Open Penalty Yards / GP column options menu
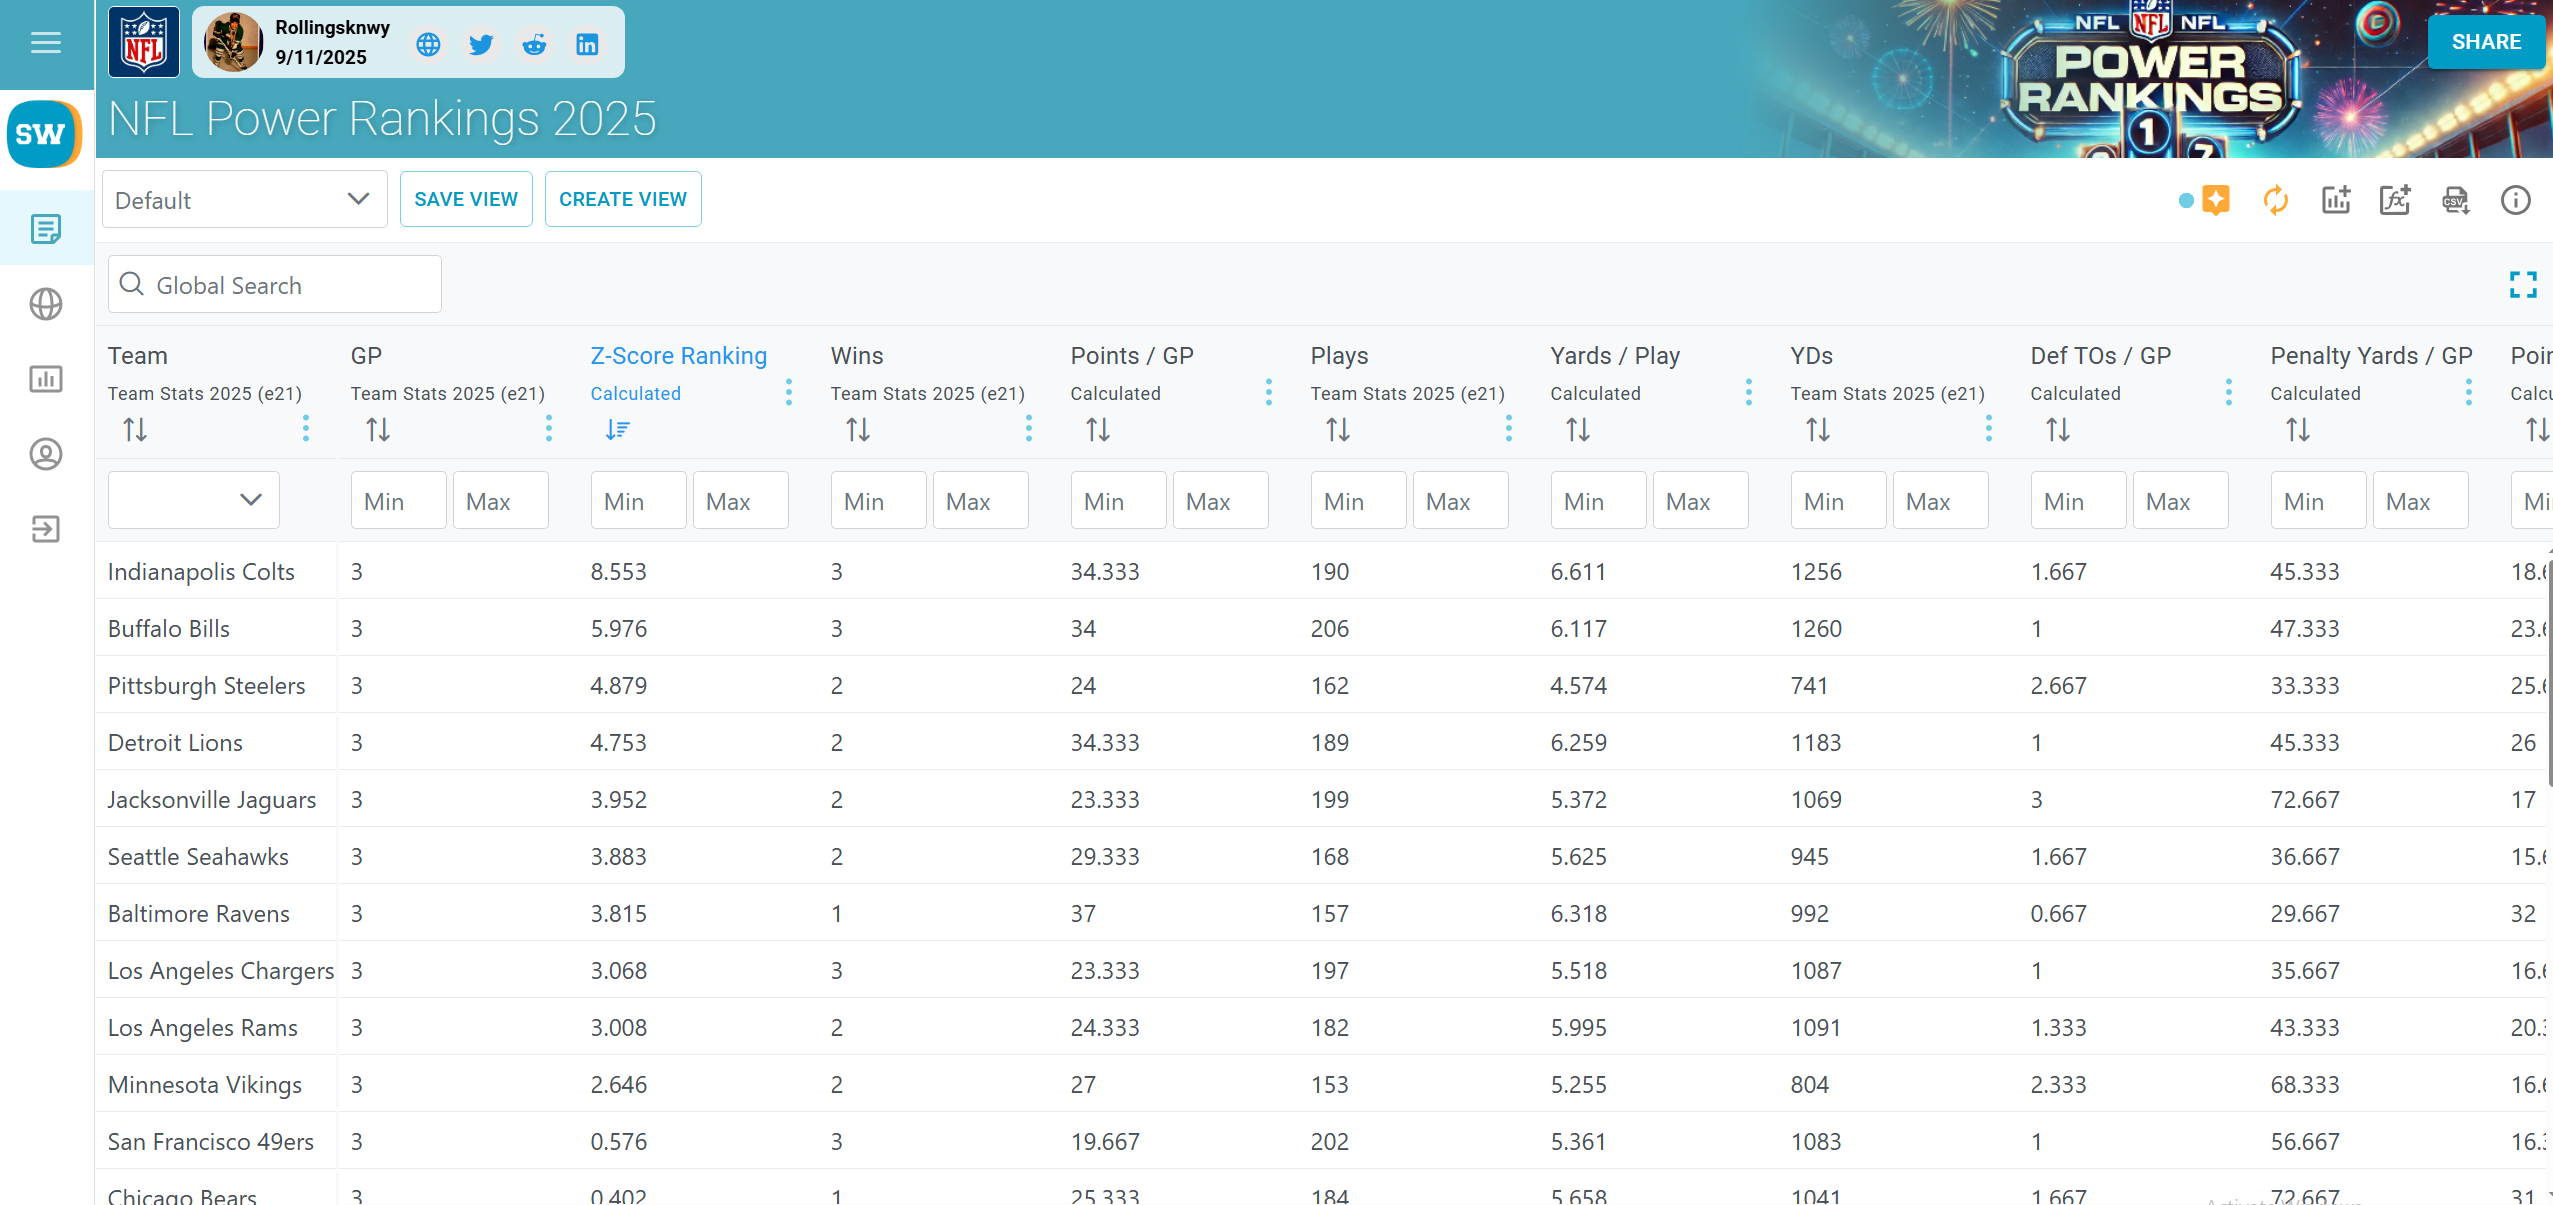The width and height of the screenshot is (2553, 1205). click(2469, 392)
